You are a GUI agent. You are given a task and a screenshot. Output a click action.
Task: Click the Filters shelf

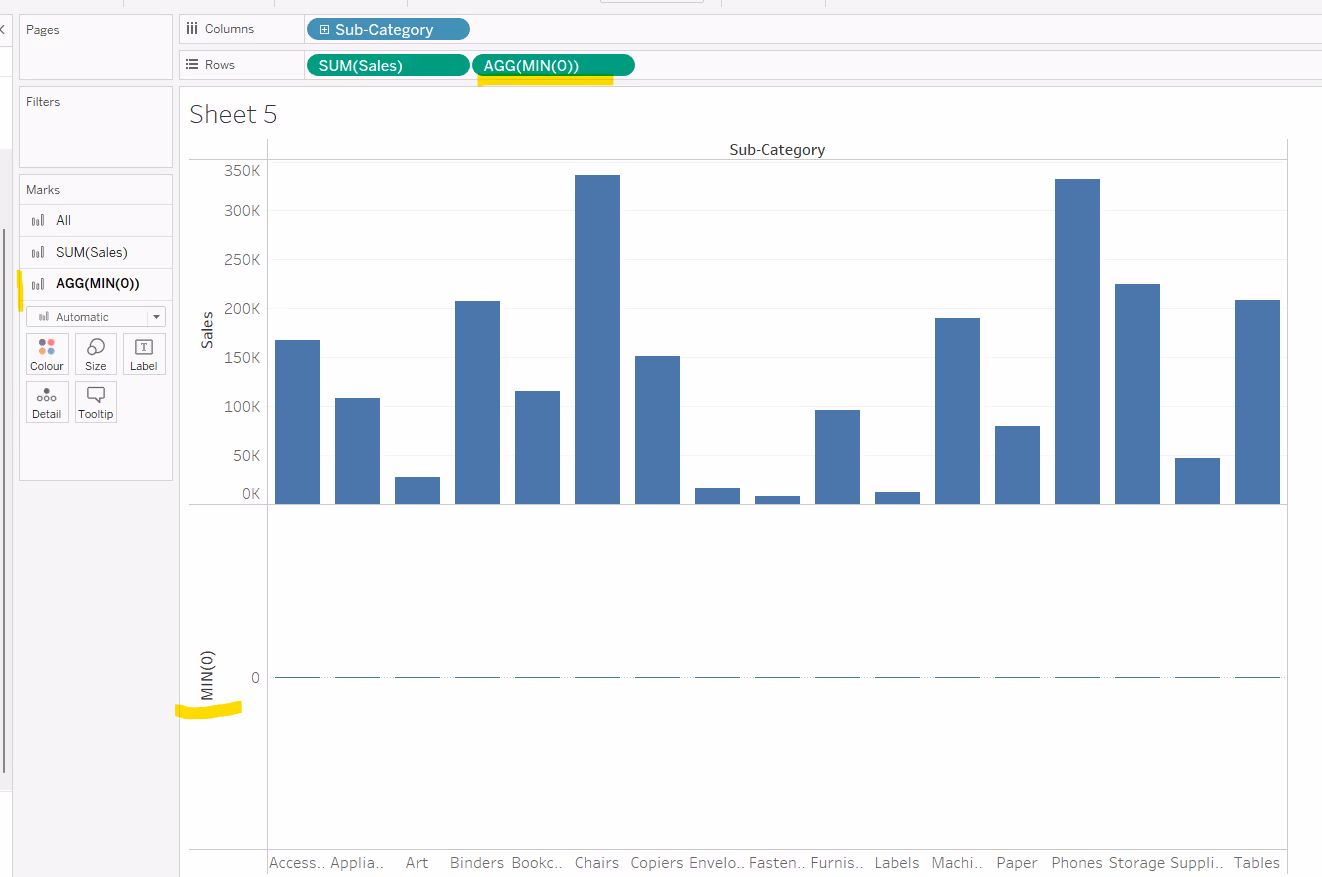point(96,127)
